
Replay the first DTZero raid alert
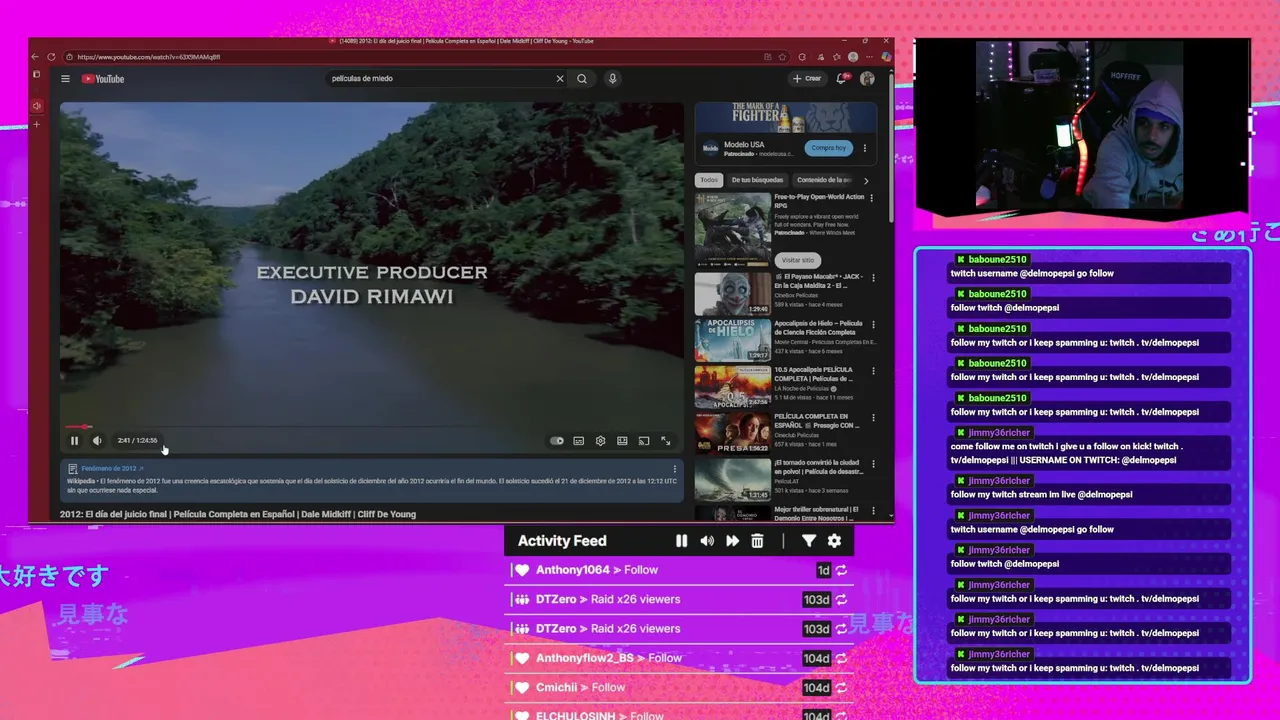[841, 600]
